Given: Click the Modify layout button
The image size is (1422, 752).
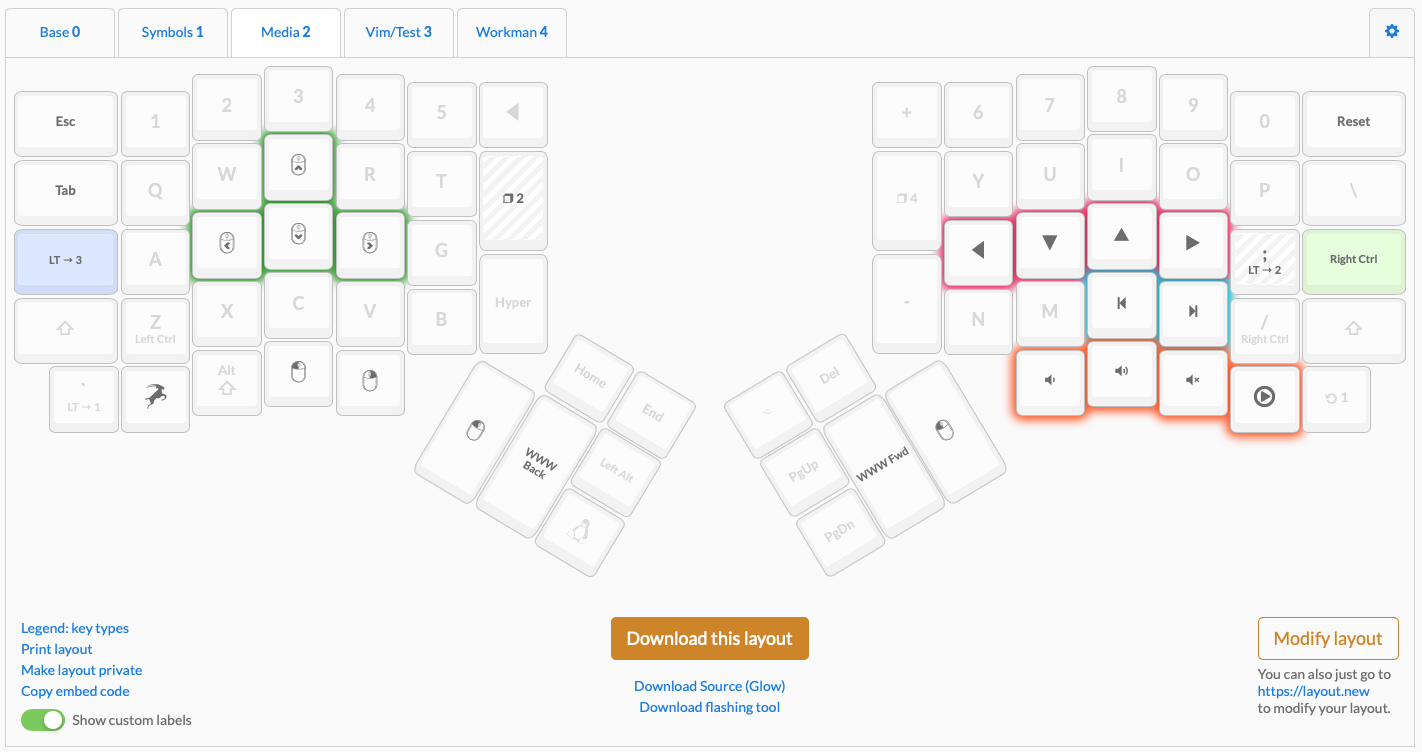Looking at the screenshot, I should (x=1327, y=639).
